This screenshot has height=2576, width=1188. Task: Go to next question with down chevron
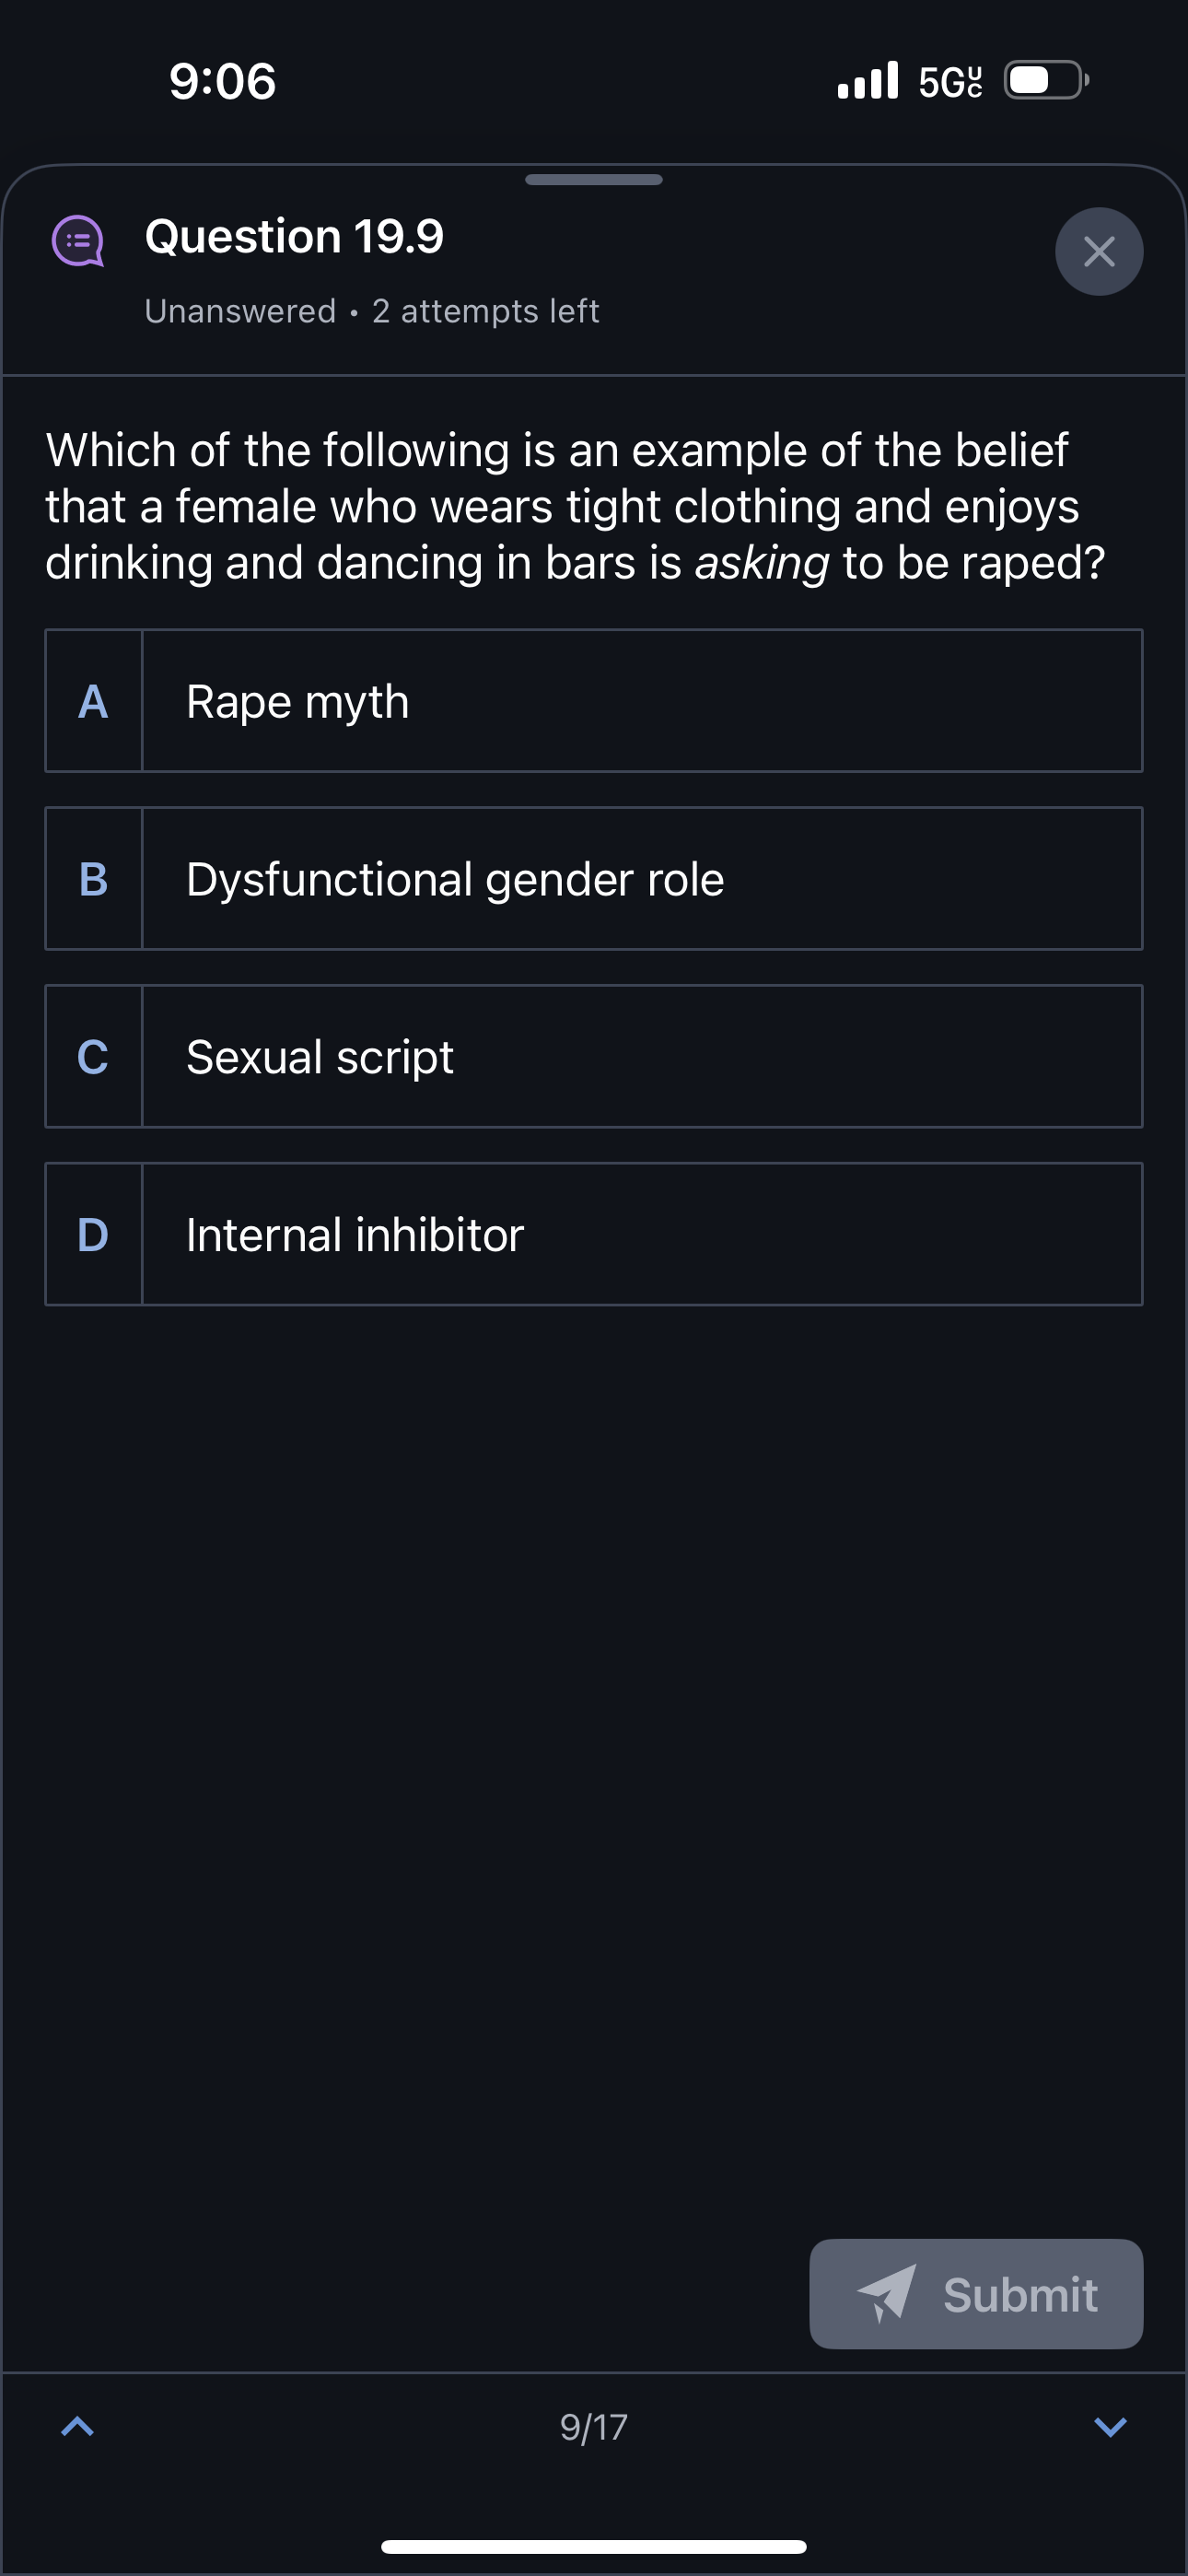coord(1109,2425)
